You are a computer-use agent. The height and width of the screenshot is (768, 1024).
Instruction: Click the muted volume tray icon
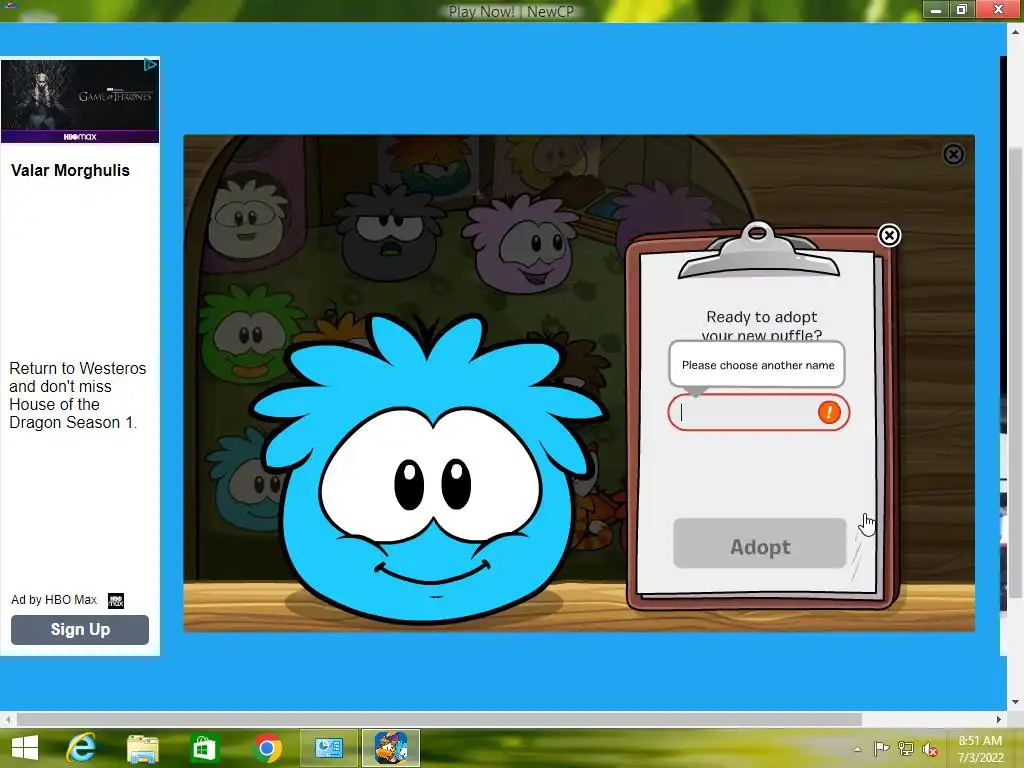(930, 748)
